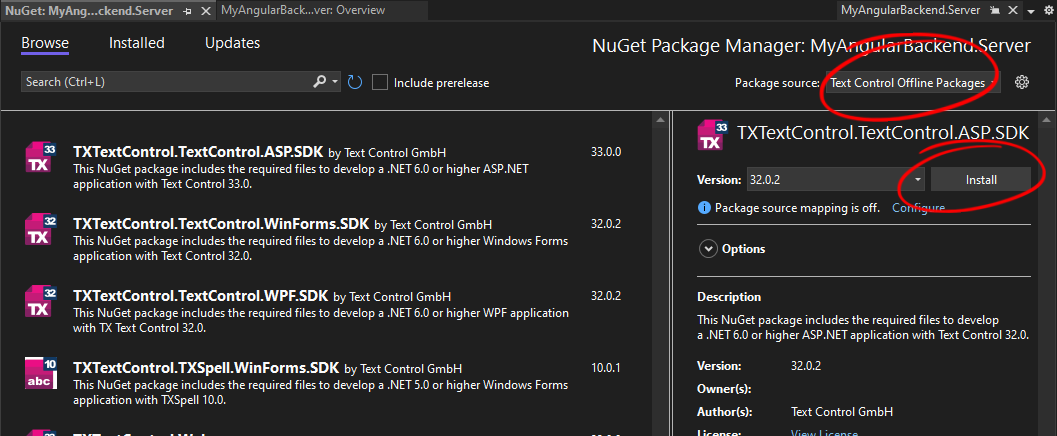This screenshot has height=436, width=1057.
Task: Focus the Search (Ctrl+L) box
Action: point(167,82)
